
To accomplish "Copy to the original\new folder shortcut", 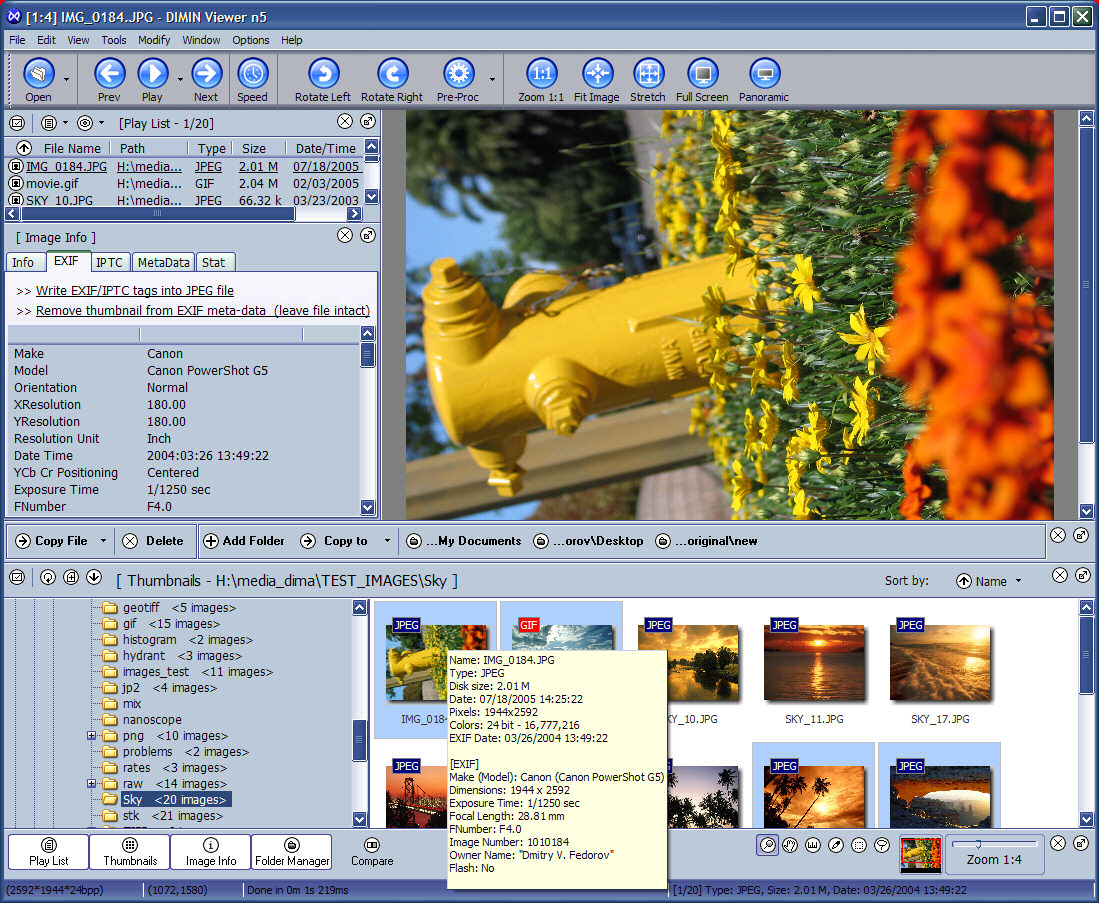I will coord(706,541).
